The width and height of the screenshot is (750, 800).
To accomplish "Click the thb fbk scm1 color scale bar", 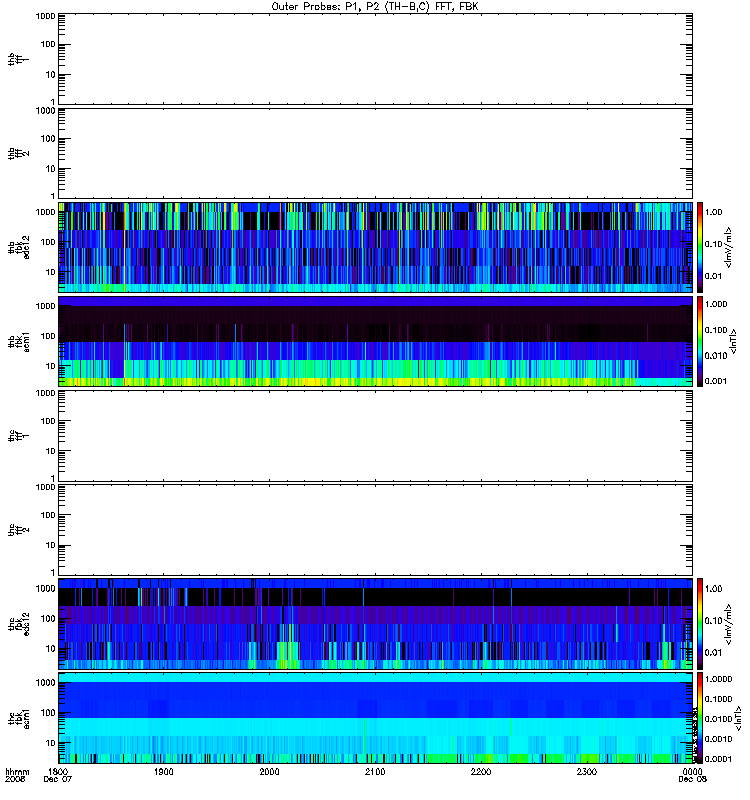I will [700, 341].
